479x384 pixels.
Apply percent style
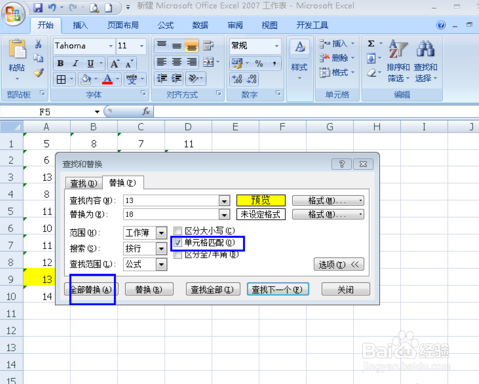click(259, 63)
